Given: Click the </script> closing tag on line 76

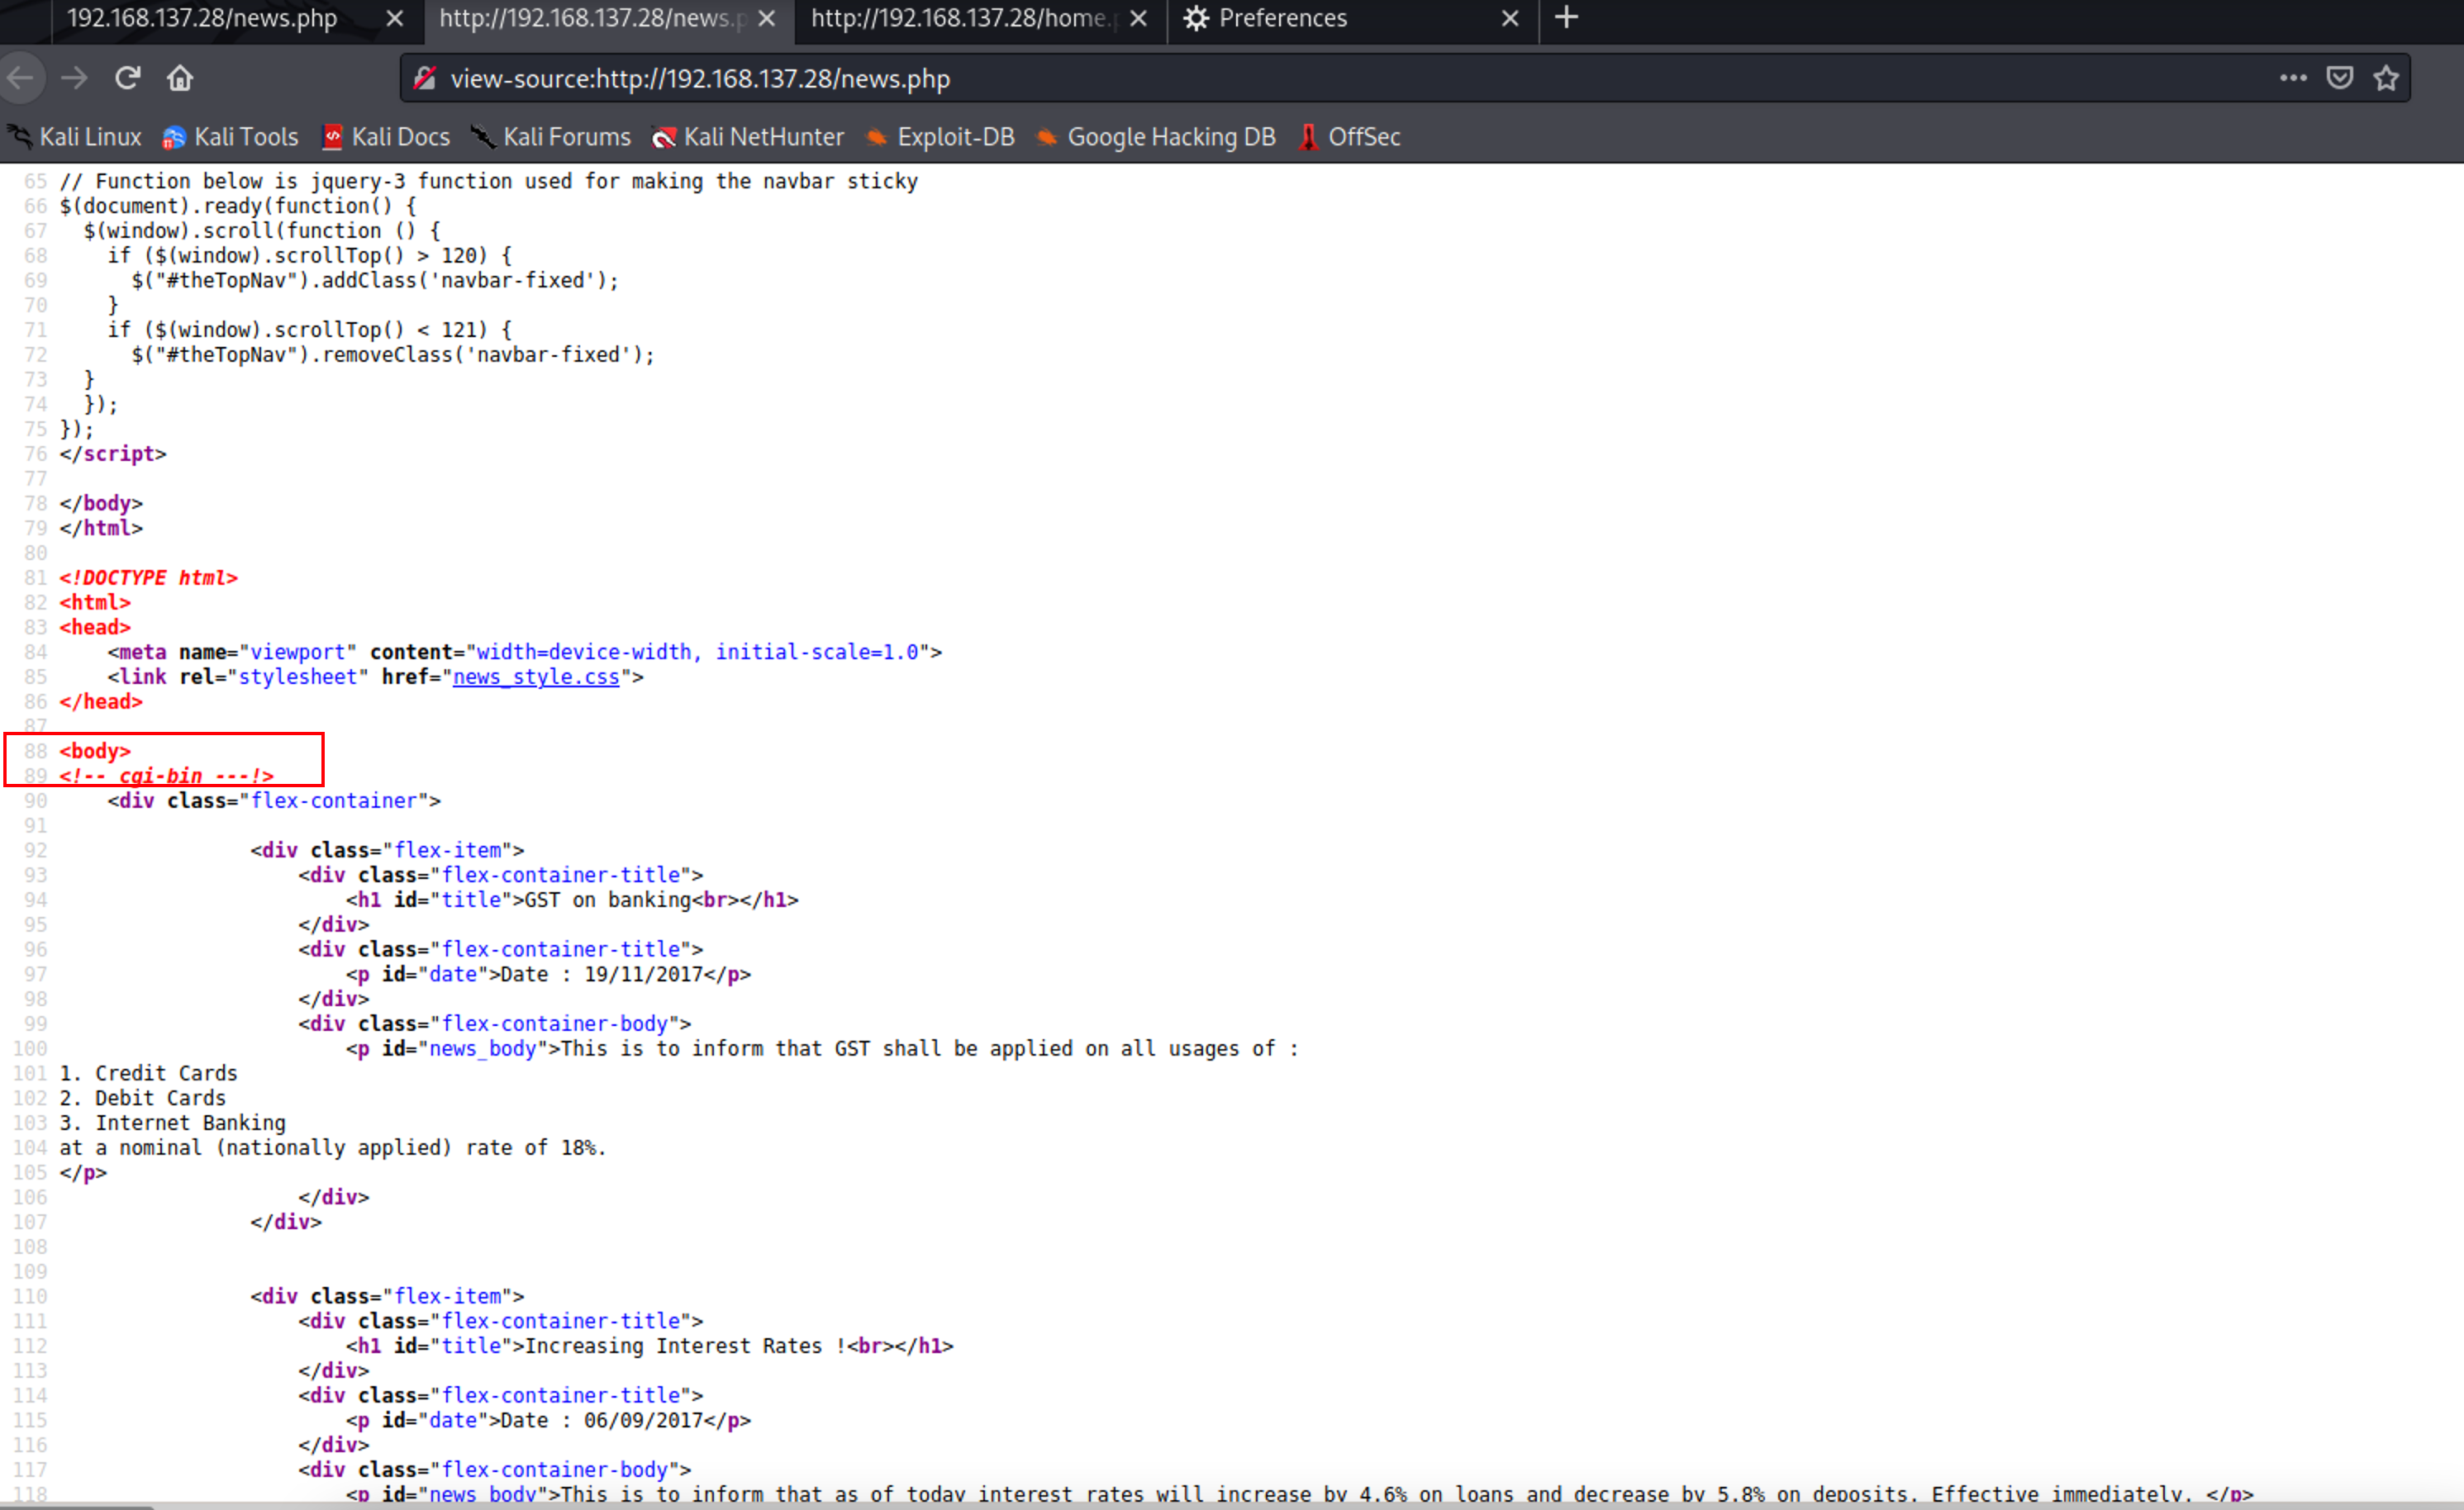Looking at the screenshot, I should click(x=113, y=454).
